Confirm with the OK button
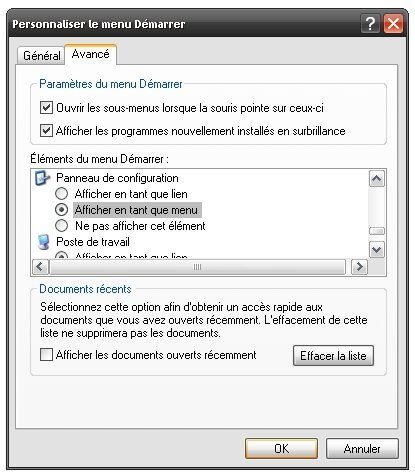 (x=281, y=449)
